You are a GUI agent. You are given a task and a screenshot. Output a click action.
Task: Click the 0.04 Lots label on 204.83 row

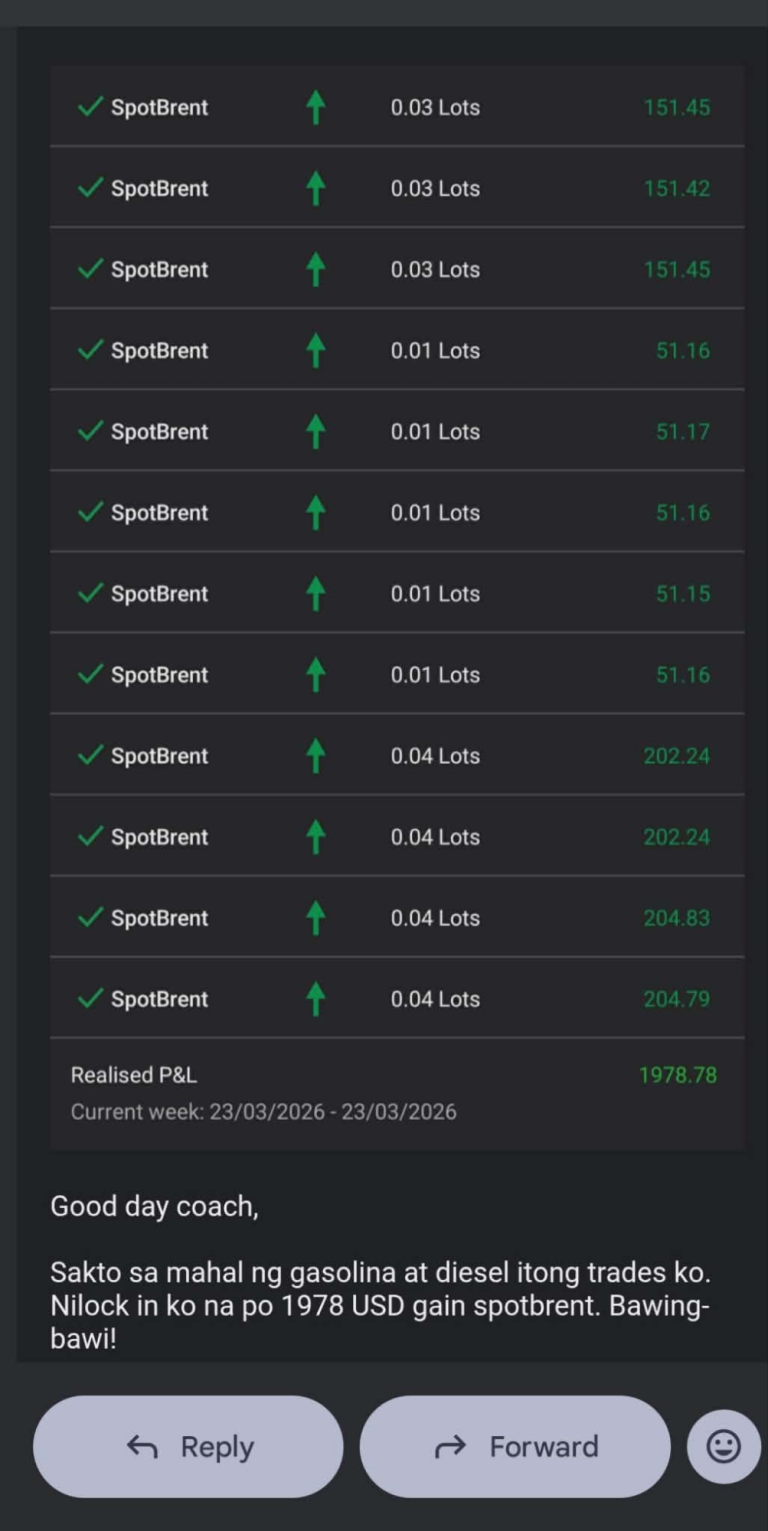[435, 917]
